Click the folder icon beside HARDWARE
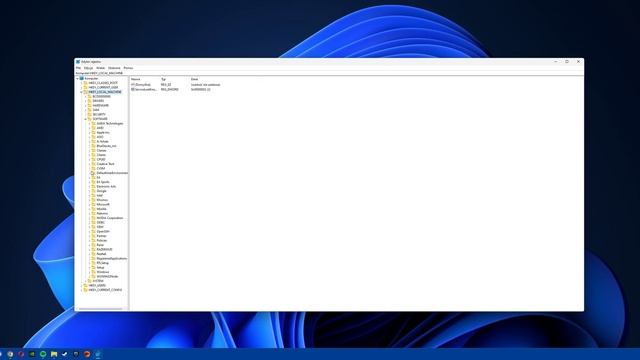Image resolution: width=640 pixels, height=360 pixels. (x=89, y=105)
